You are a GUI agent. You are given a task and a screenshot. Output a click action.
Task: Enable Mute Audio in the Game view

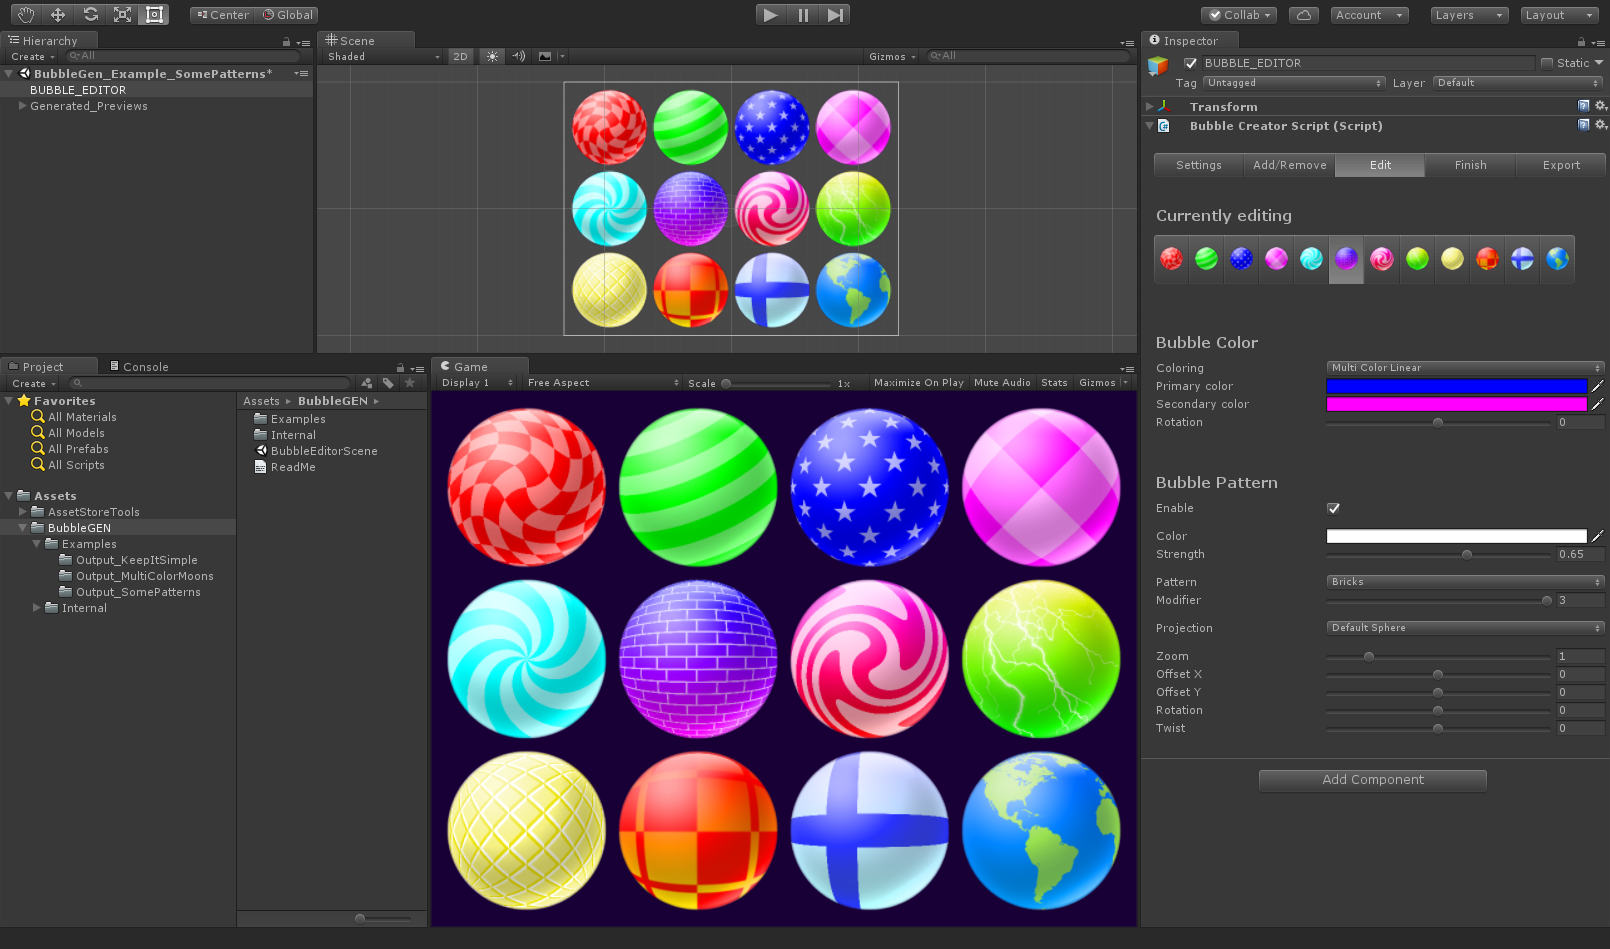(x=1001, y=382)
